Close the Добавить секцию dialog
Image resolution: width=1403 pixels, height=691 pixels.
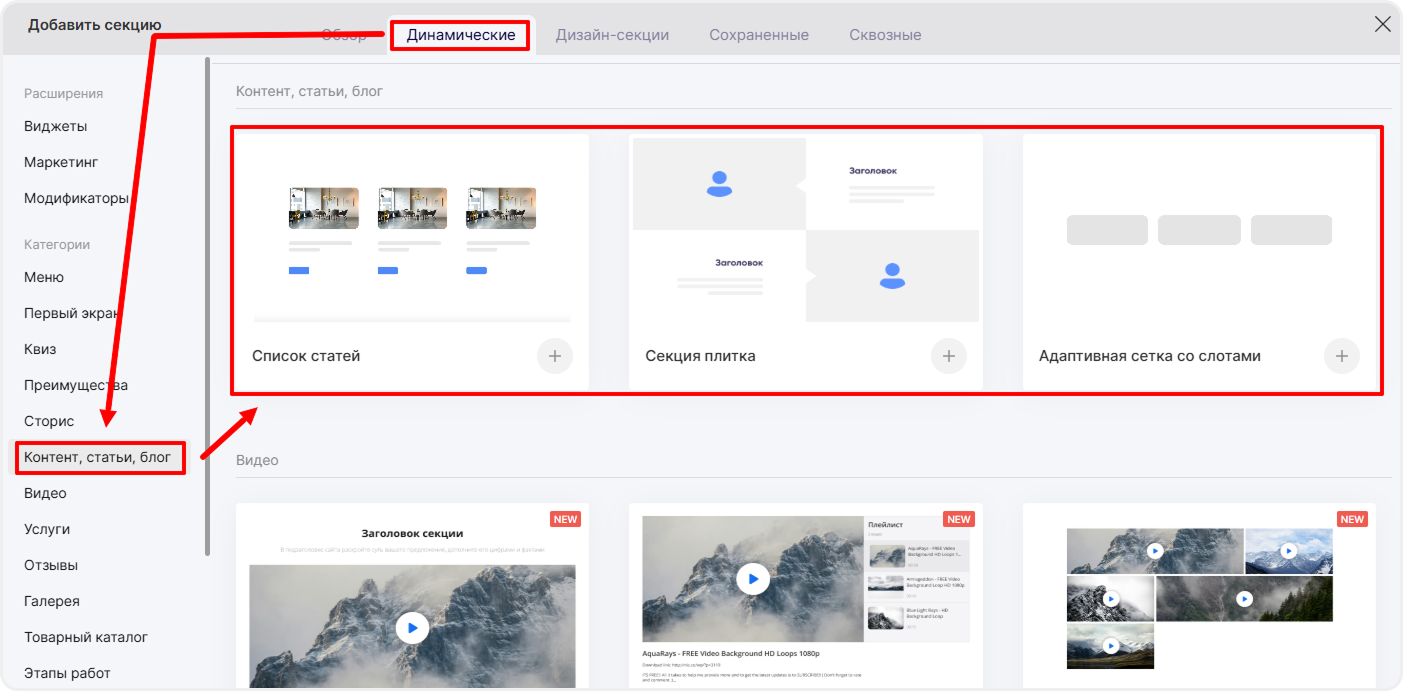coord(1382,25)
